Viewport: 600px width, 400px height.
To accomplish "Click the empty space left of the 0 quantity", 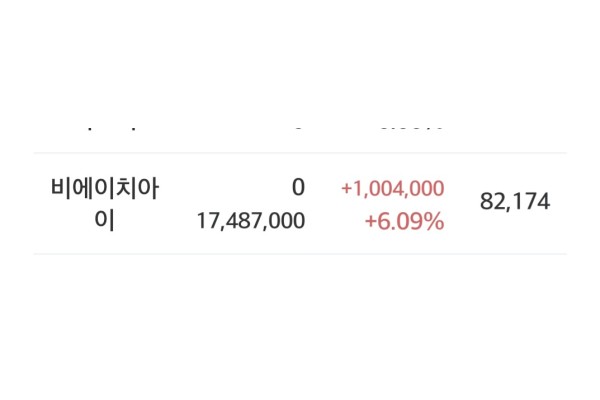I will point(230,188).
